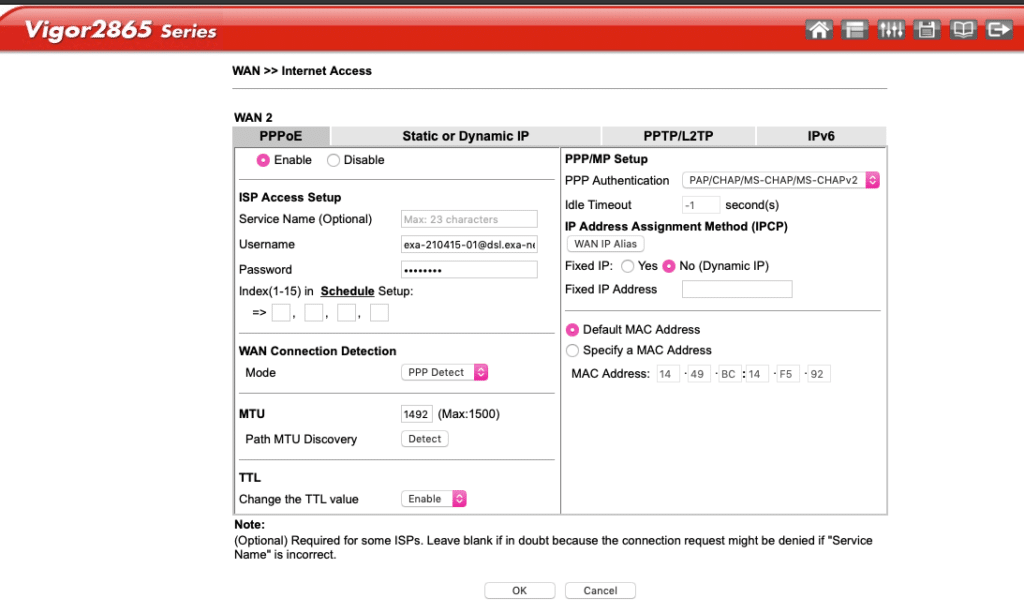Click the Service Name input field
Image resolution: width=1024 pixels, height=613 pixels.
469,219
